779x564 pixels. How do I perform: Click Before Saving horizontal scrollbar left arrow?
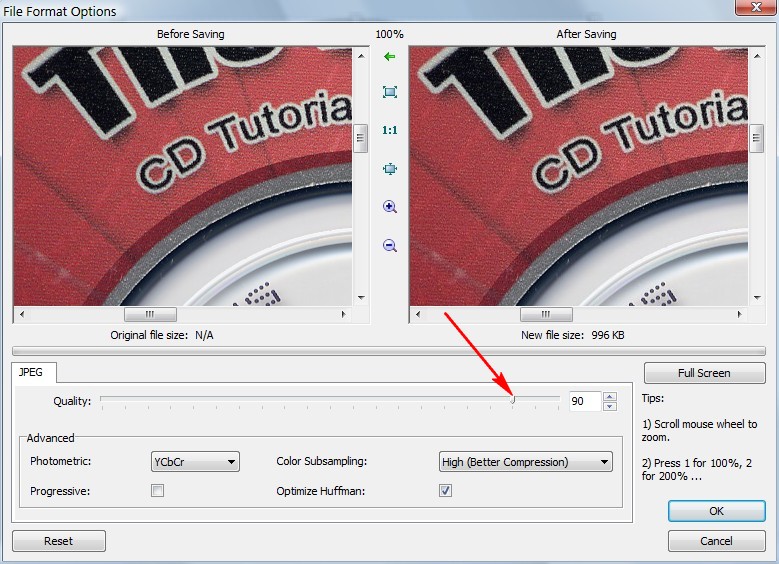click(21, 314)
